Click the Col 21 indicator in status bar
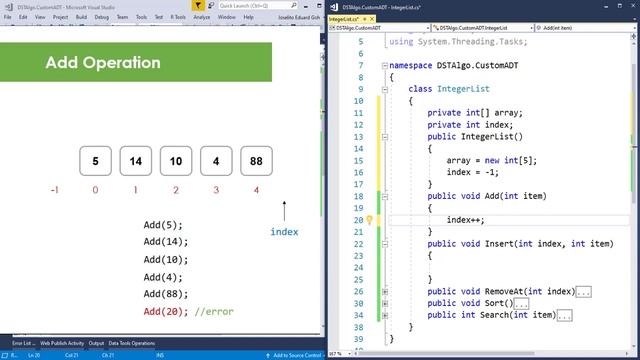This screenshot has width=640, height=360. [71, 356]
